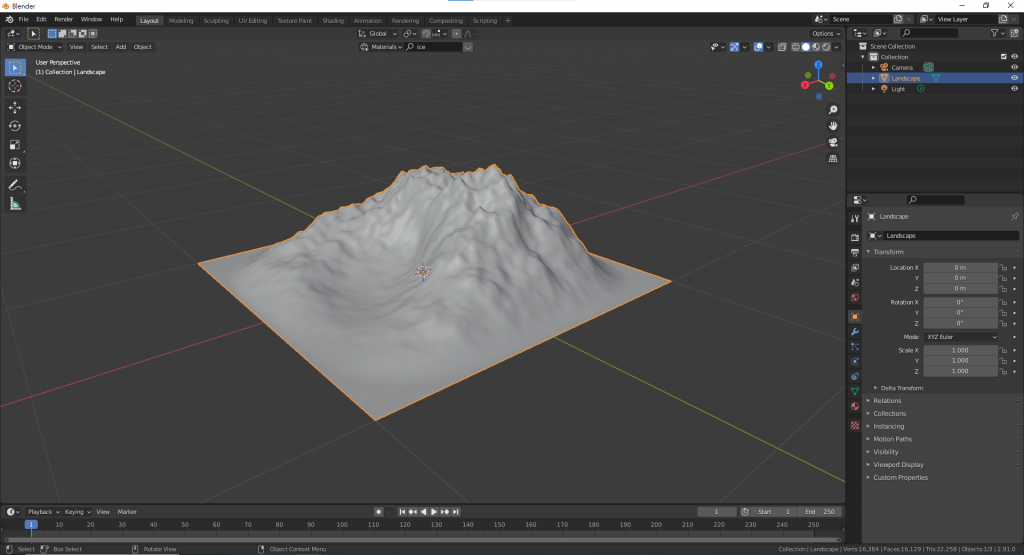Toggle the camera view icon
This screenshot has width=1024, height=555.
pos(833,142)
